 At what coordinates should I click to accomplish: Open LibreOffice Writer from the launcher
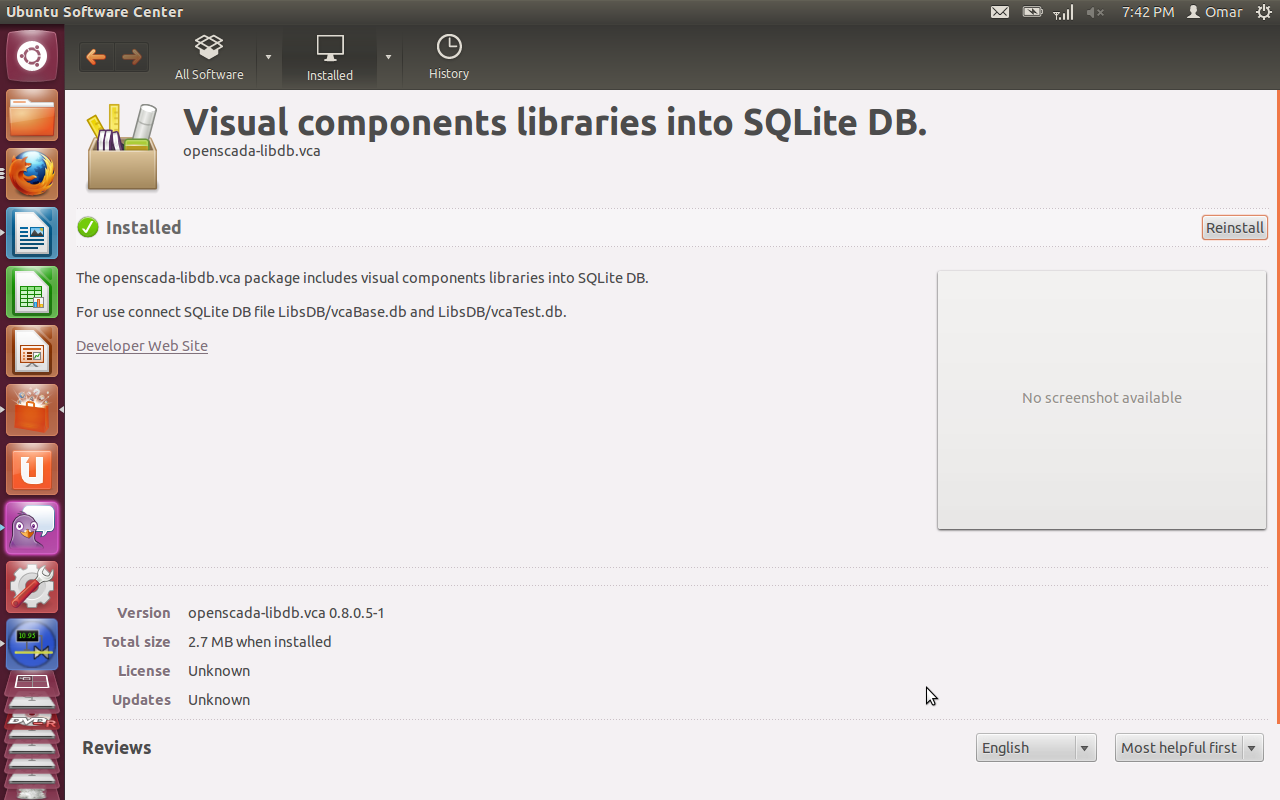coord(32,234)
